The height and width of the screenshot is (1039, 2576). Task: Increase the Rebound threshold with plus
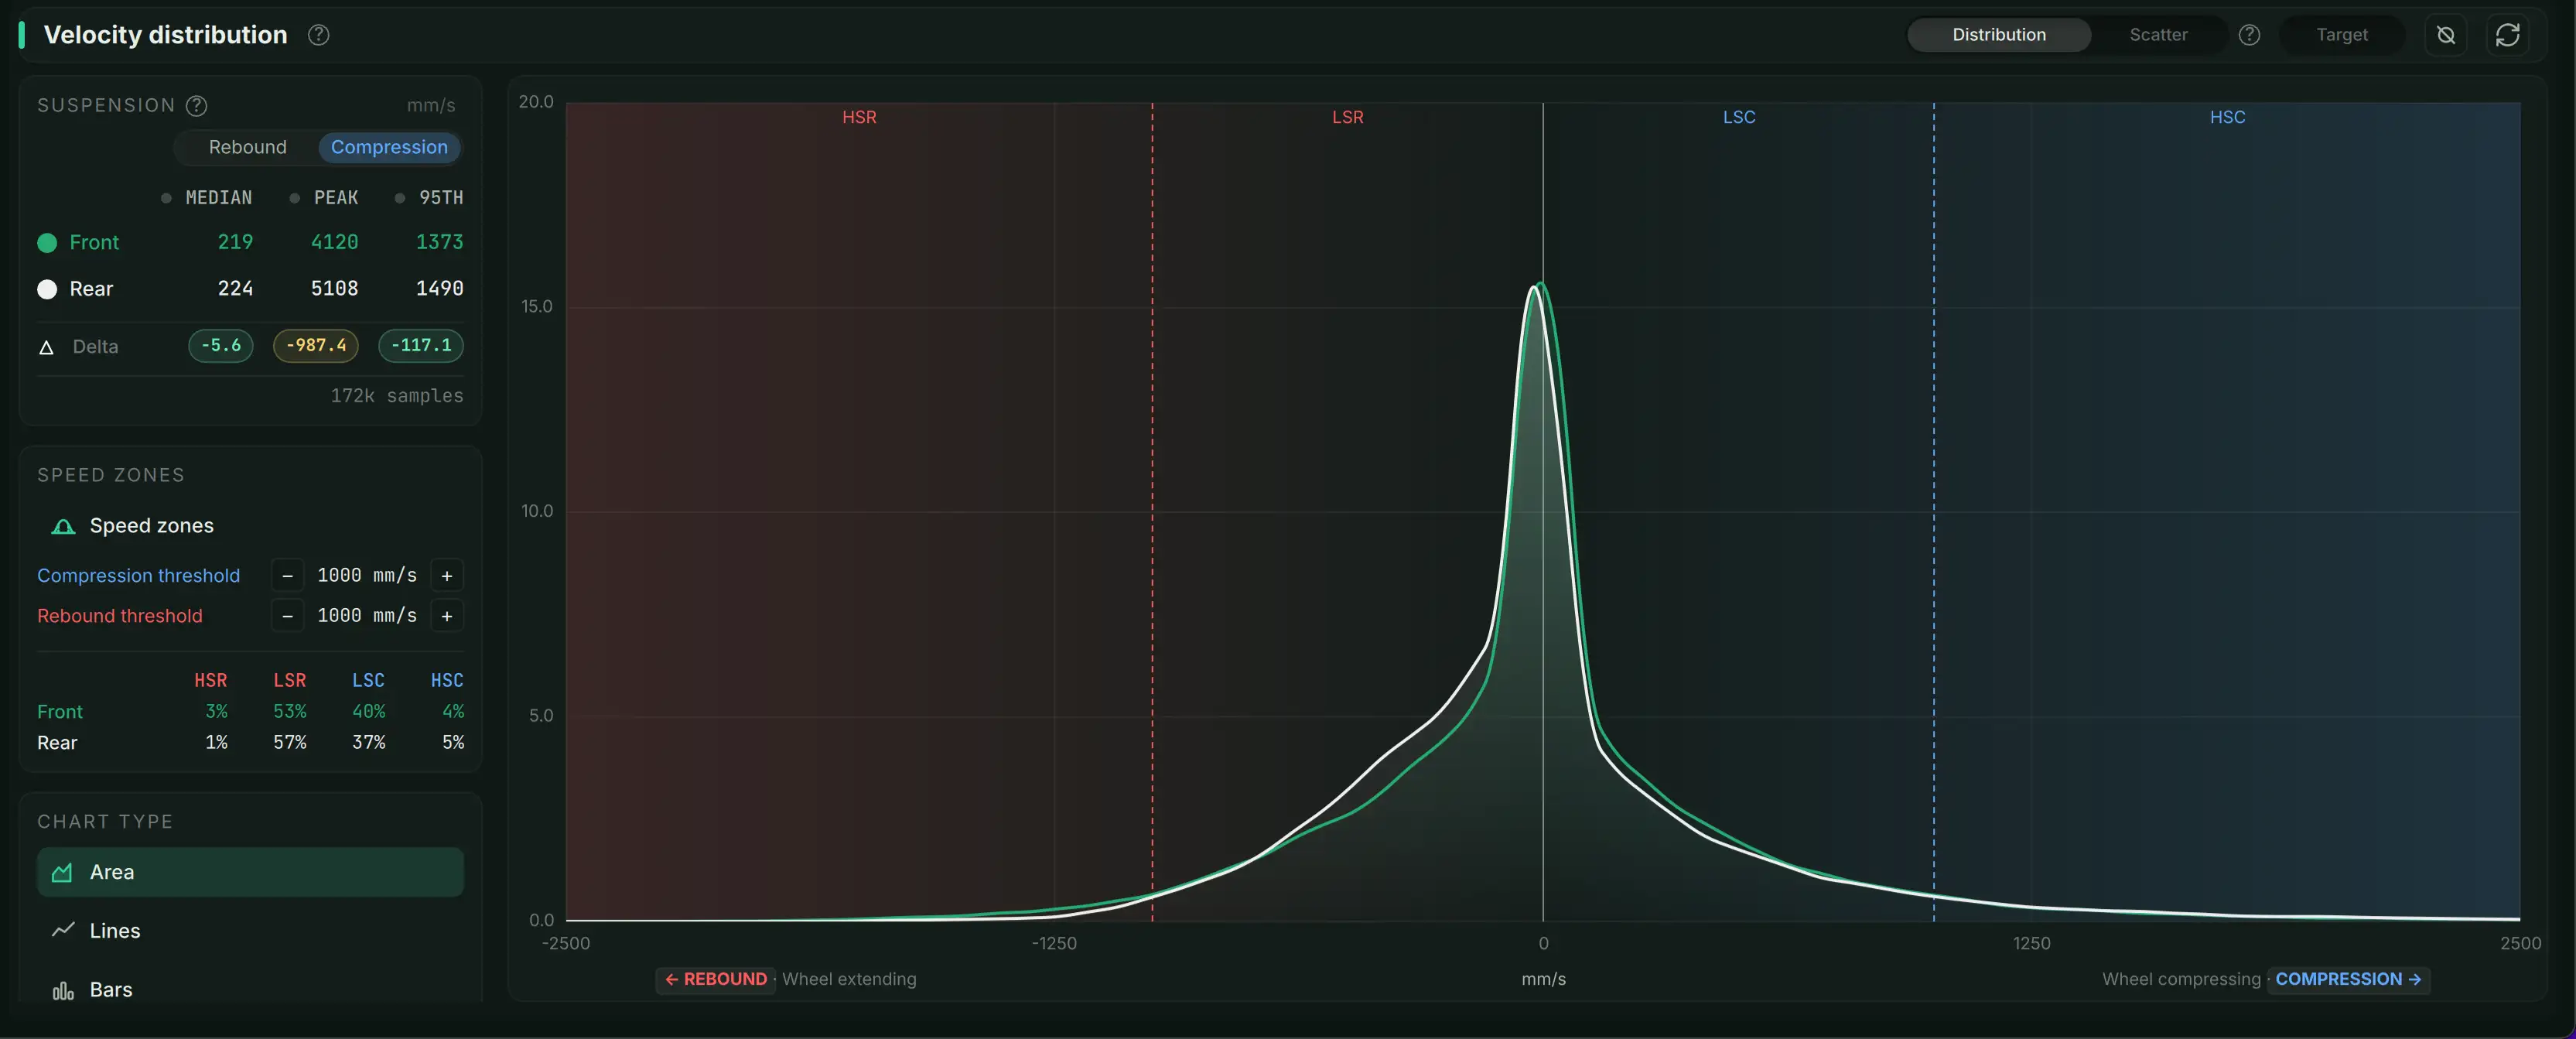pos(447,616)
